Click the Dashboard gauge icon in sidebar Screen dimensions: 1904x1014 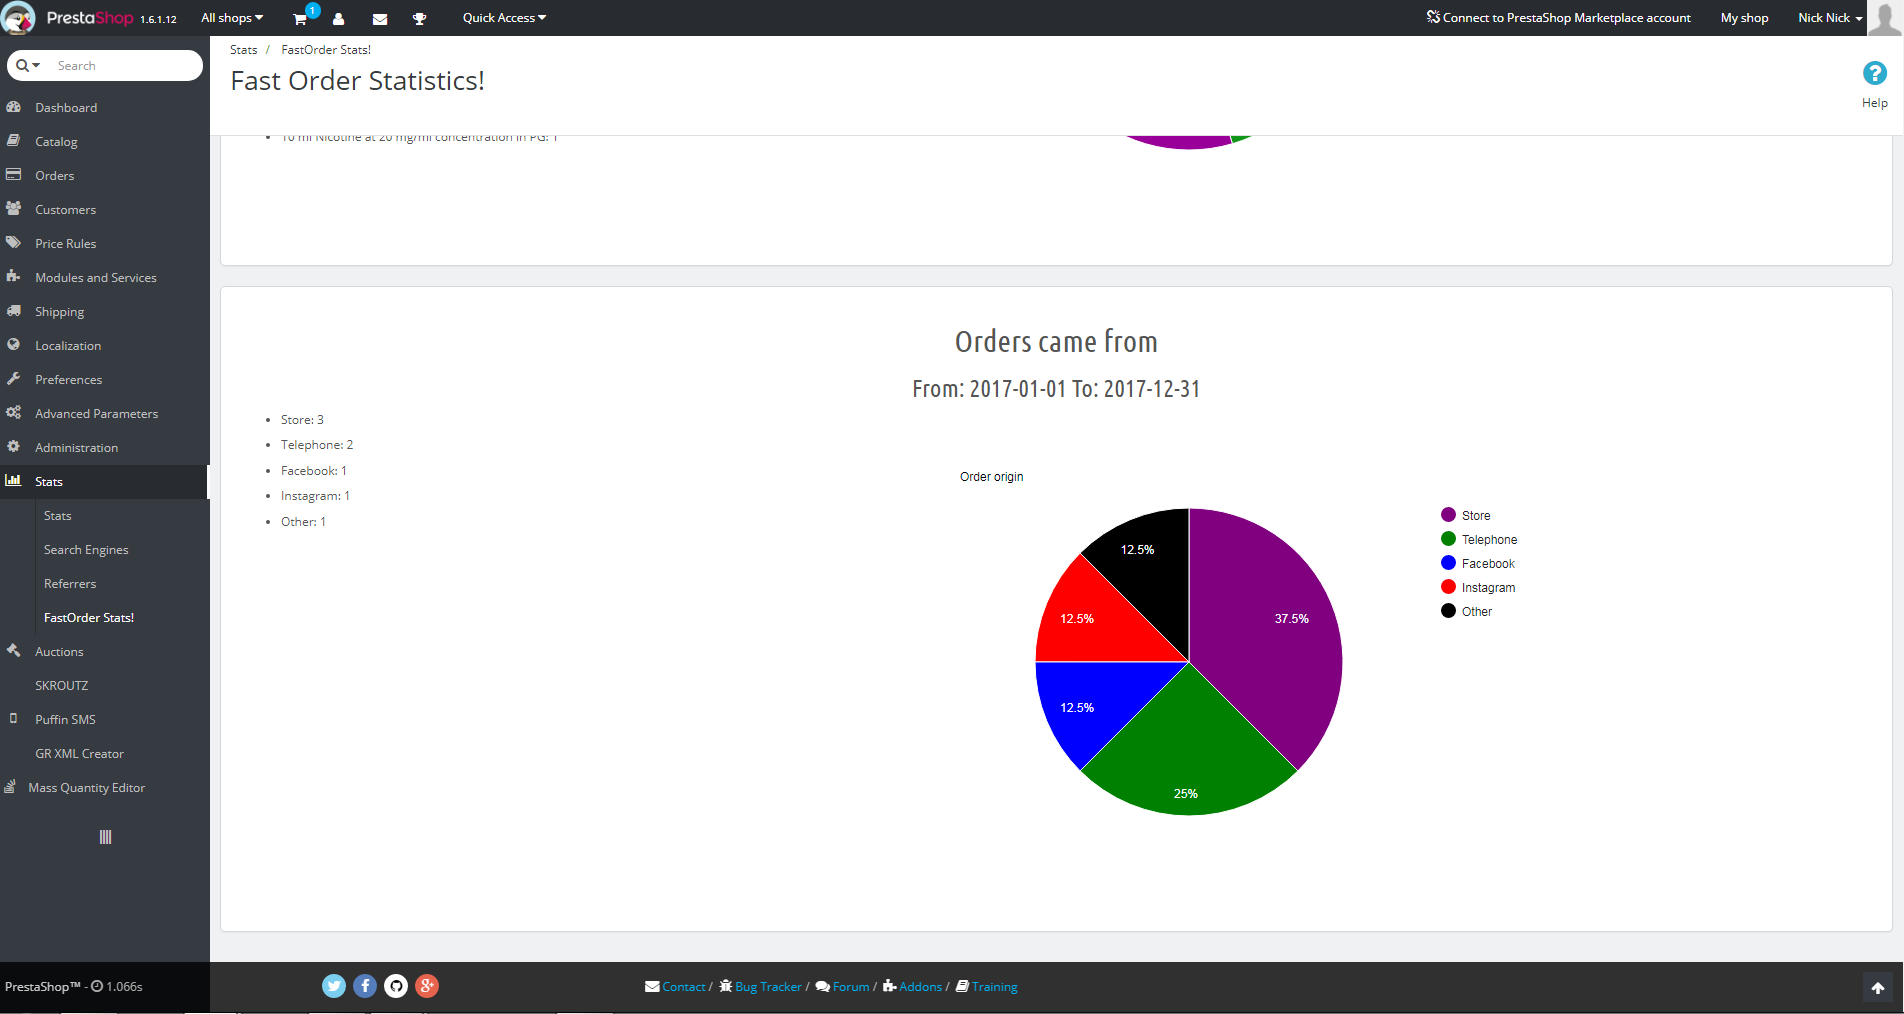14,107
